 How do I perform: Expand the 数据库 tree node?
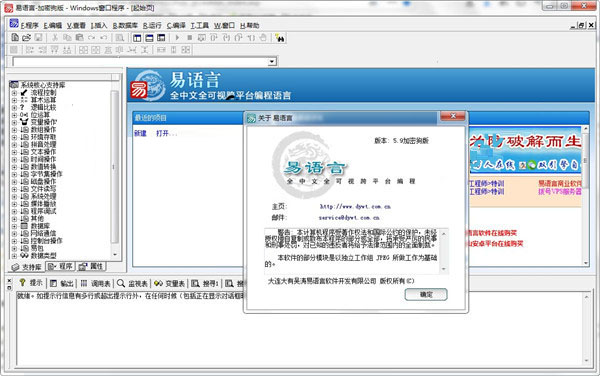point(14,226)
